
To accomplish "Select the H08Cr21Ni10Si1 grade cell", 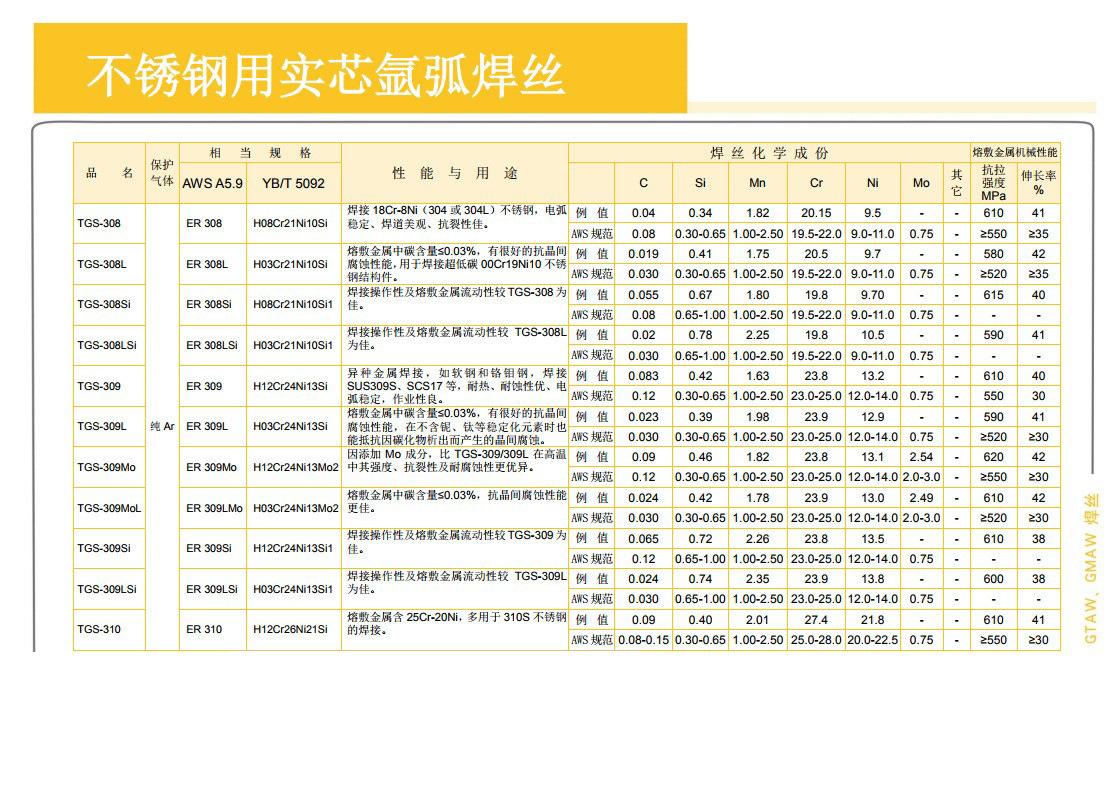I will click(x=293, y=305).
